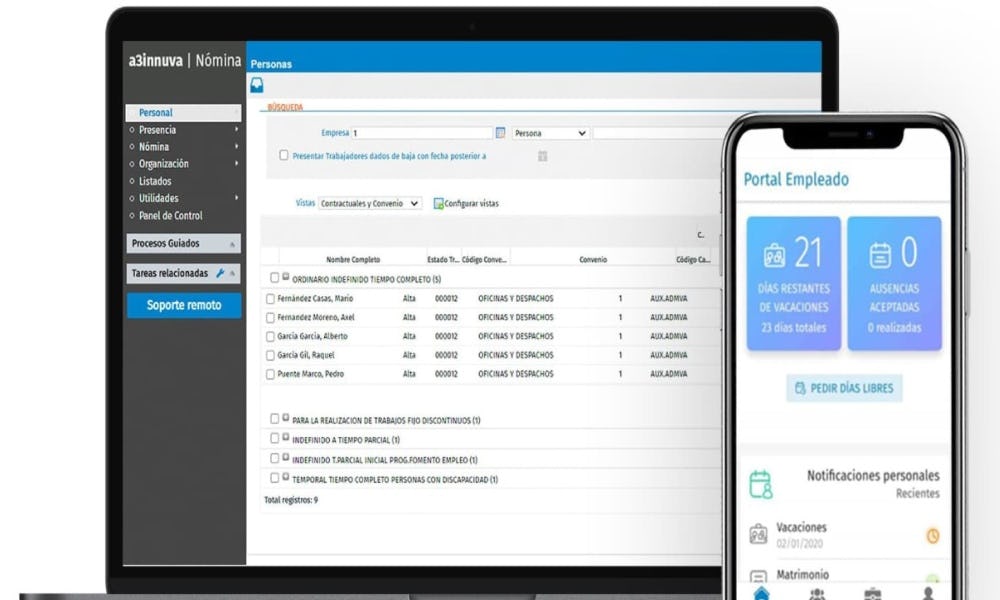Click into the Empresa input field
Screen dimensions: 1000x600
(x=422, y=133)
